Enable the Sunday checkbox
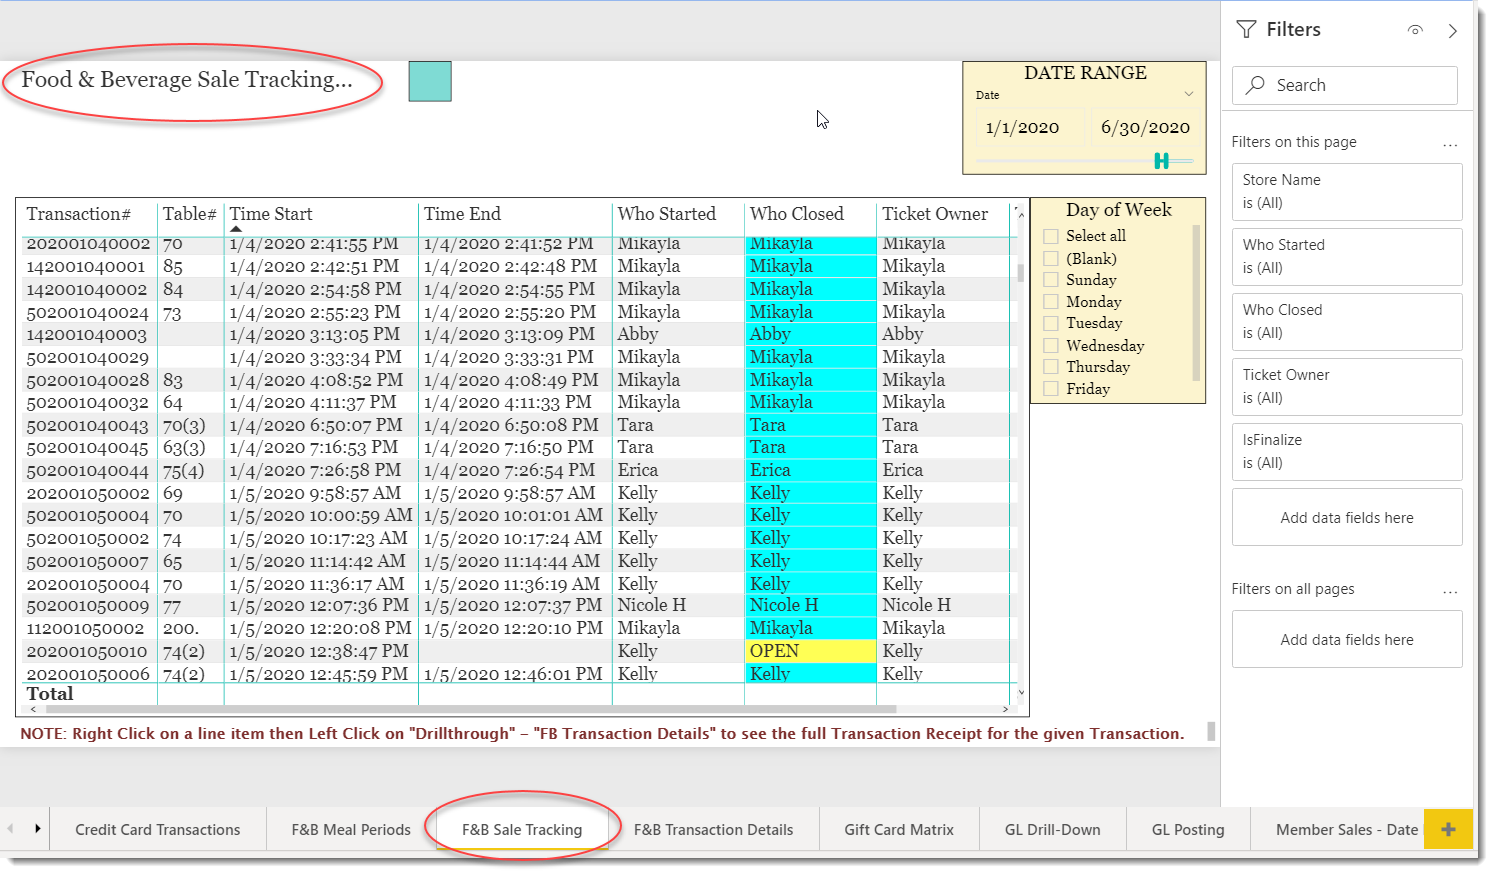This screenshot has height=873, width=1493. 1051,281
